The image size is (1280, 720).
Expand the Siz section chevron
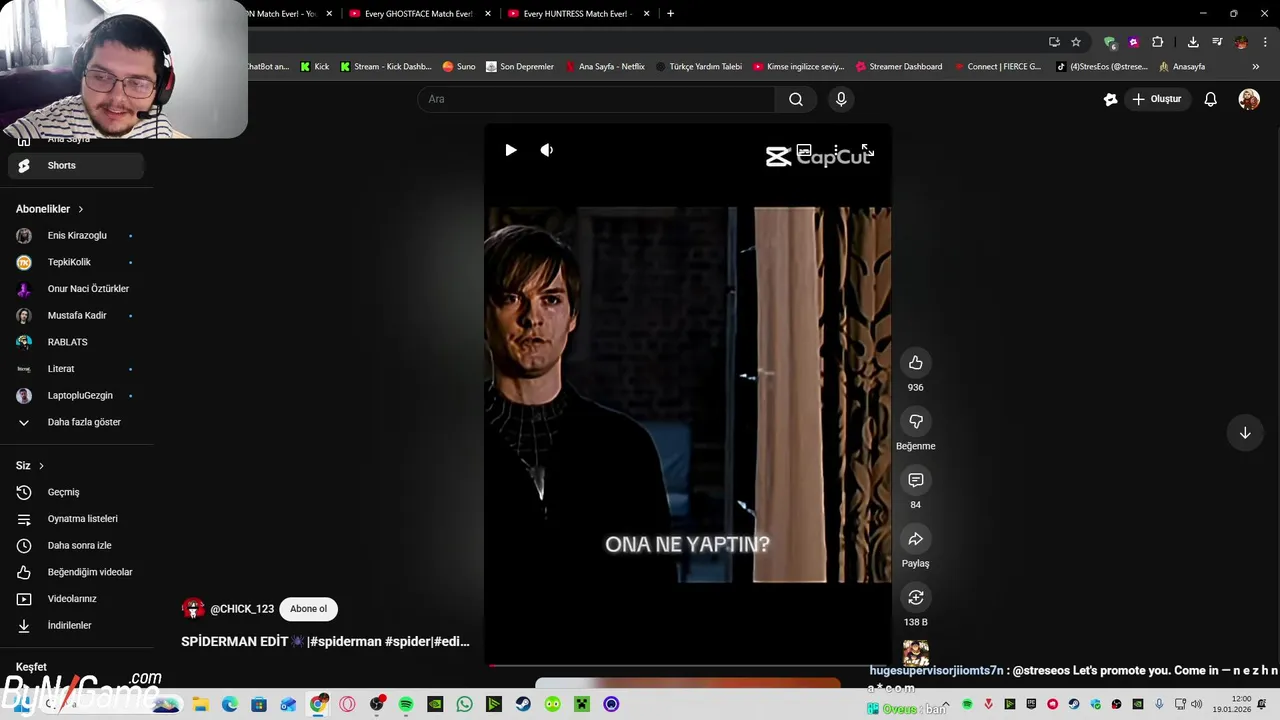41,466
